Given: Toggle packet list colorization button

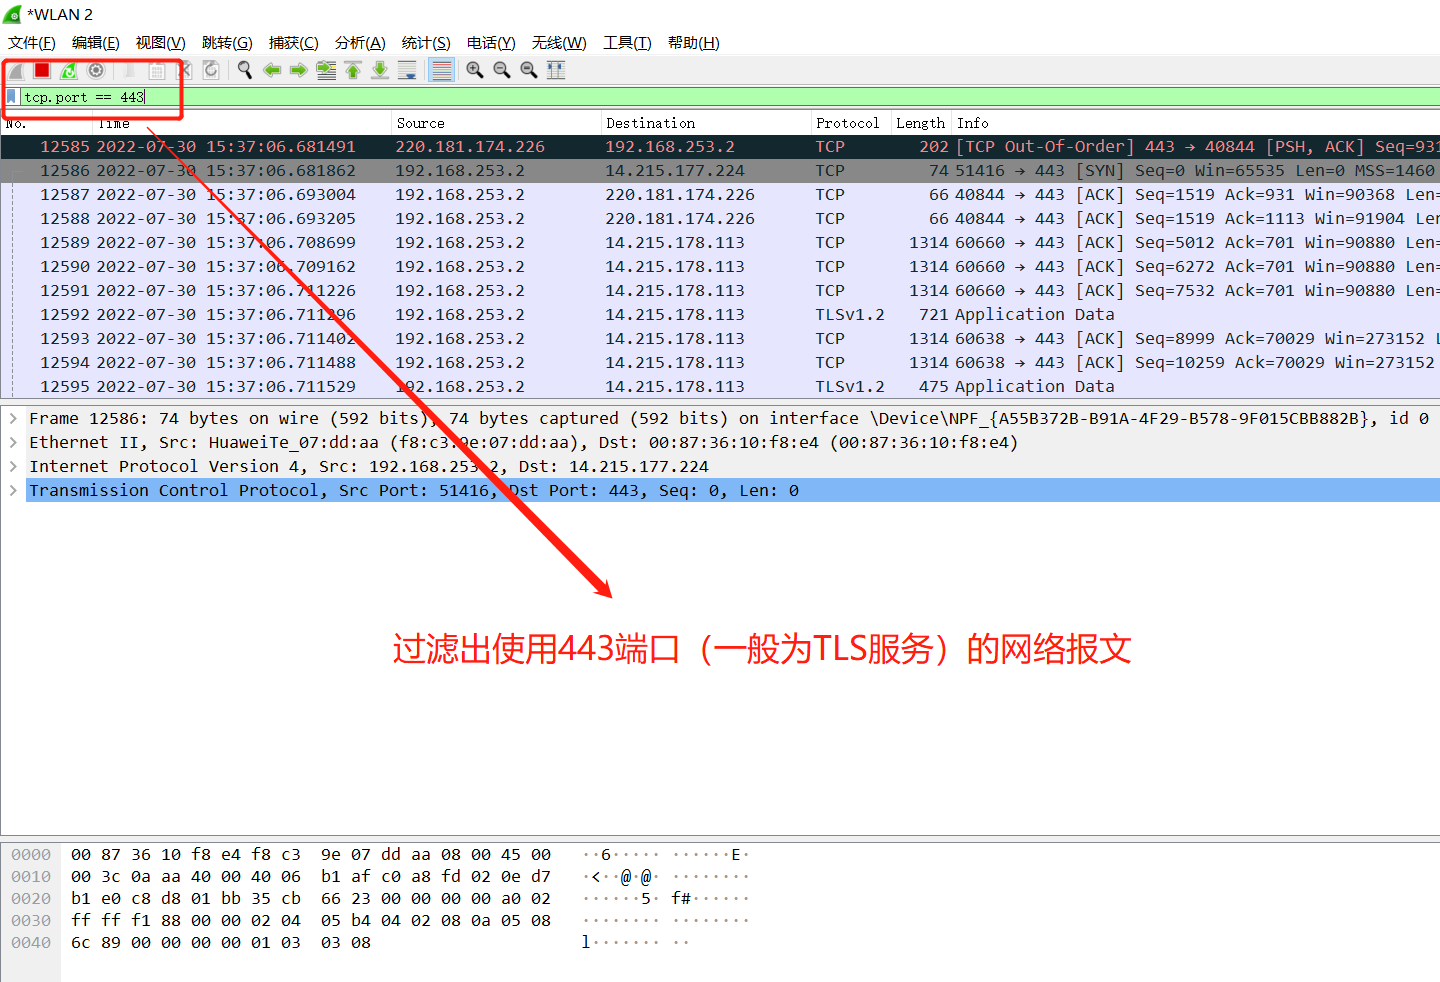Looking at the screenshot, I should point(441,70).
